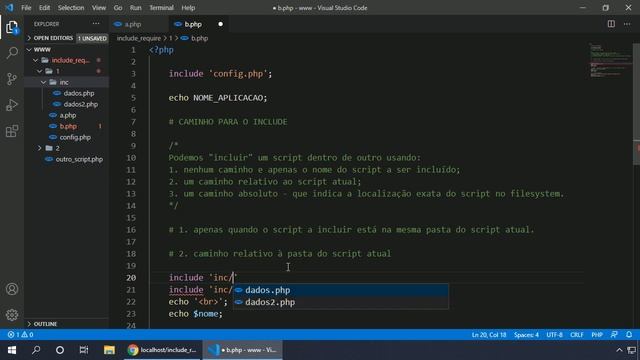Image resolution: width=640 pixels, height=360 pixels.
Task: Click line number 20 in gutter
Action: (x=131, y=278)
